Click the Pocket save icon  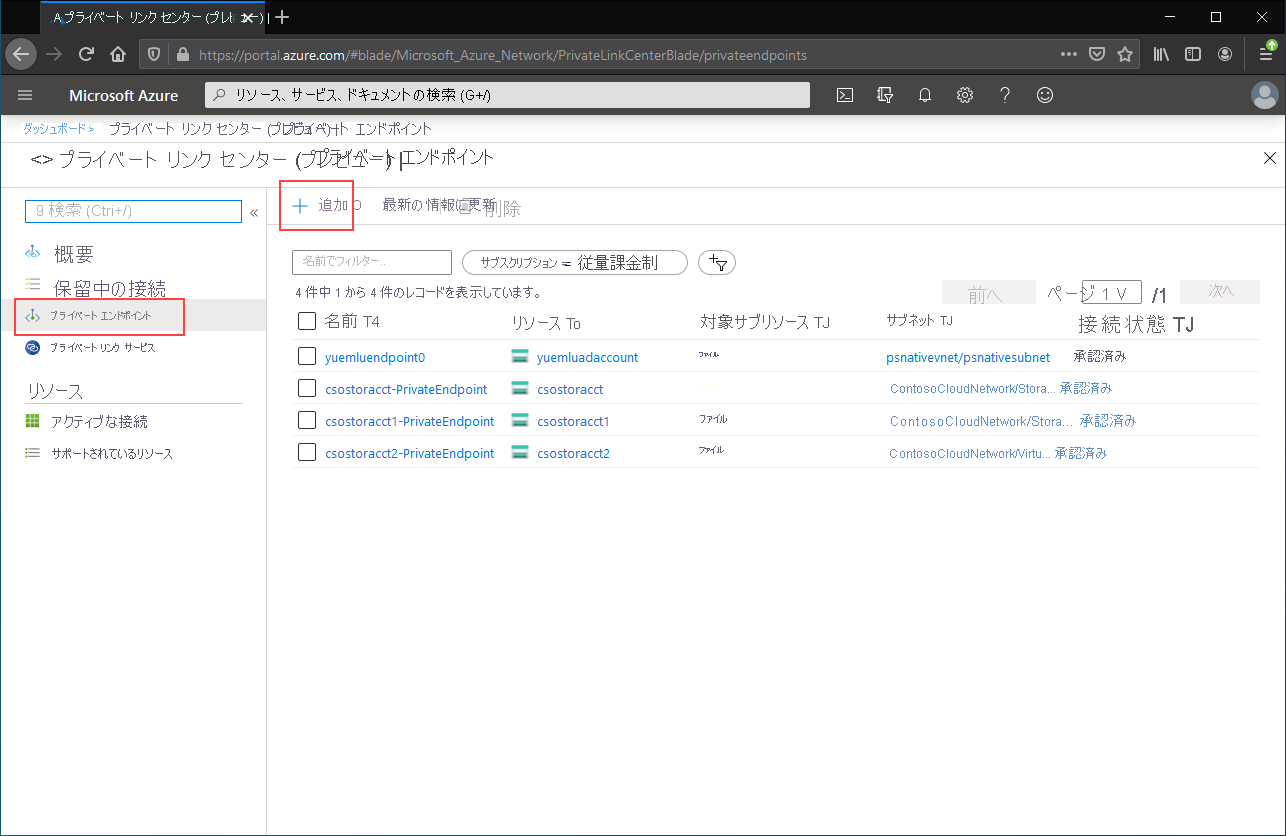(x=1097, y=54)
